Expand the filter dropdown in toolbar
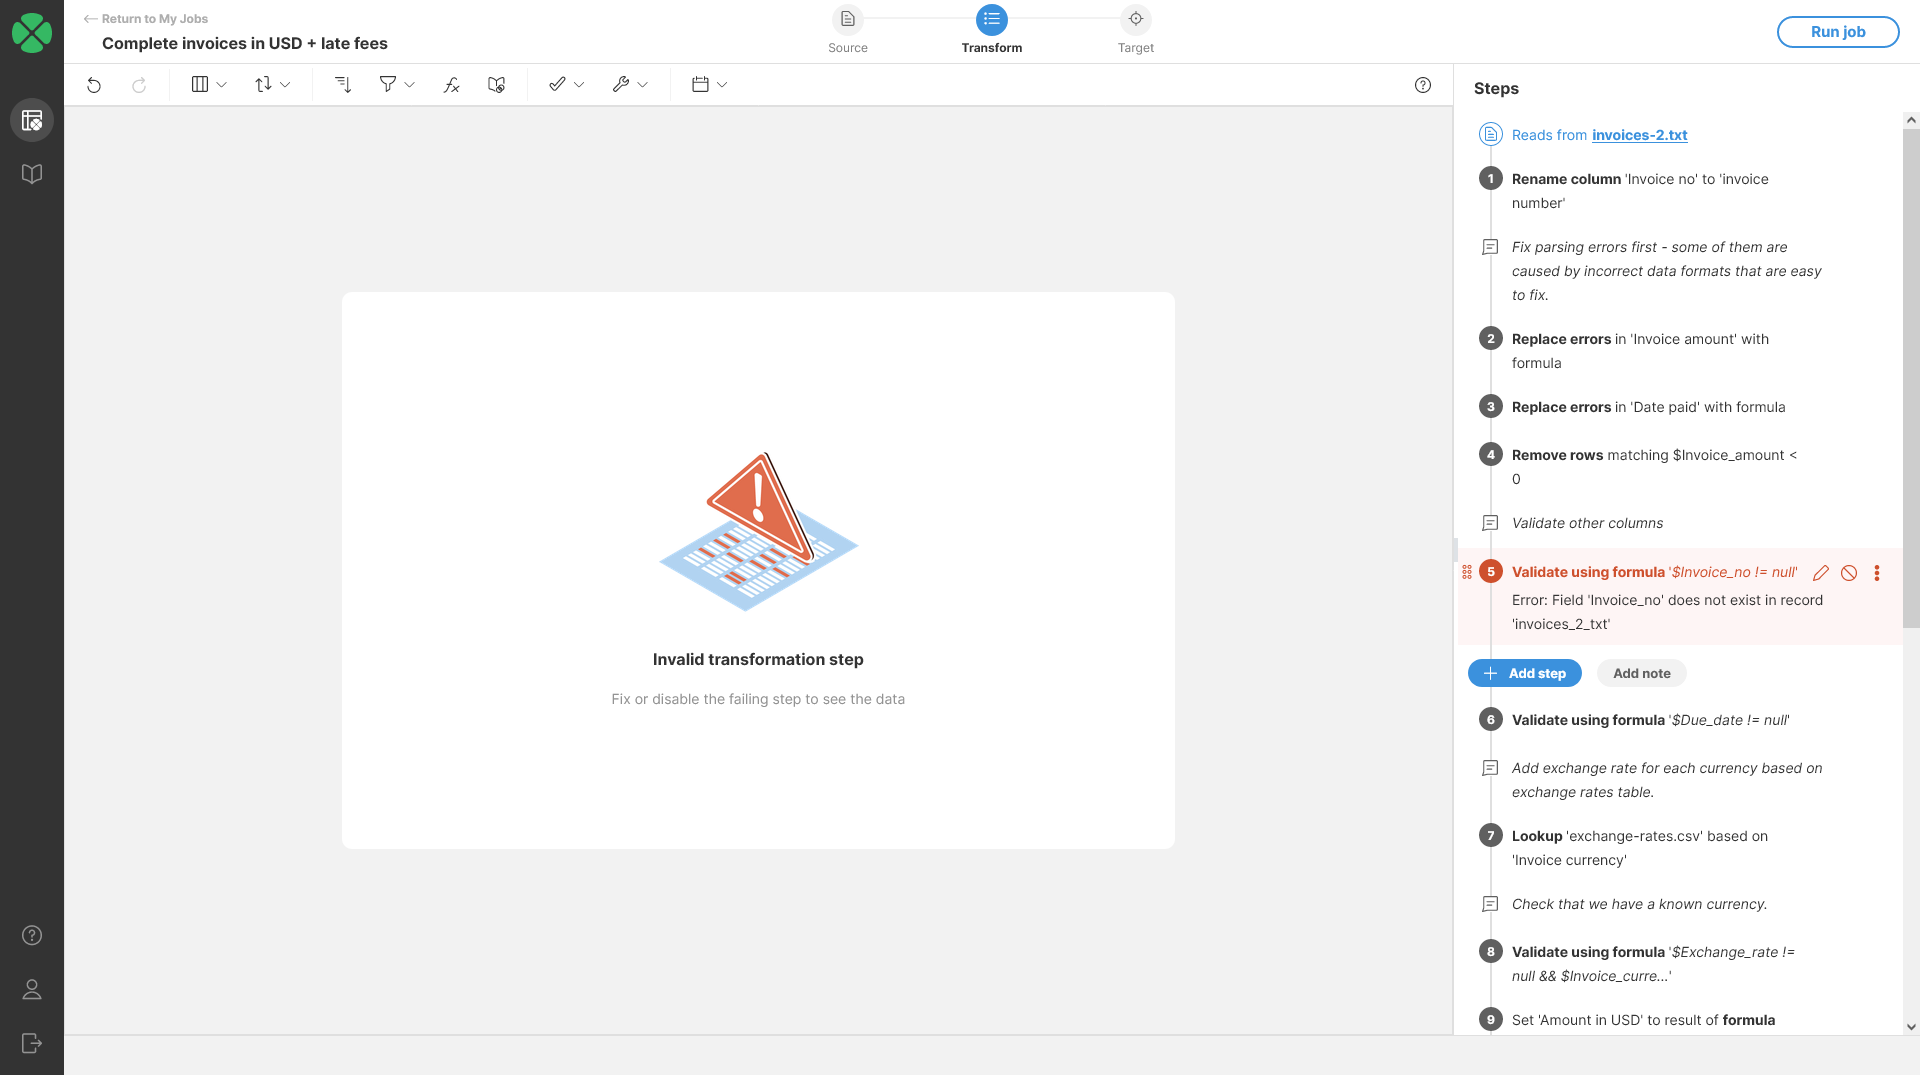This screenshot has width=1920, height=1075. point(397,85)
